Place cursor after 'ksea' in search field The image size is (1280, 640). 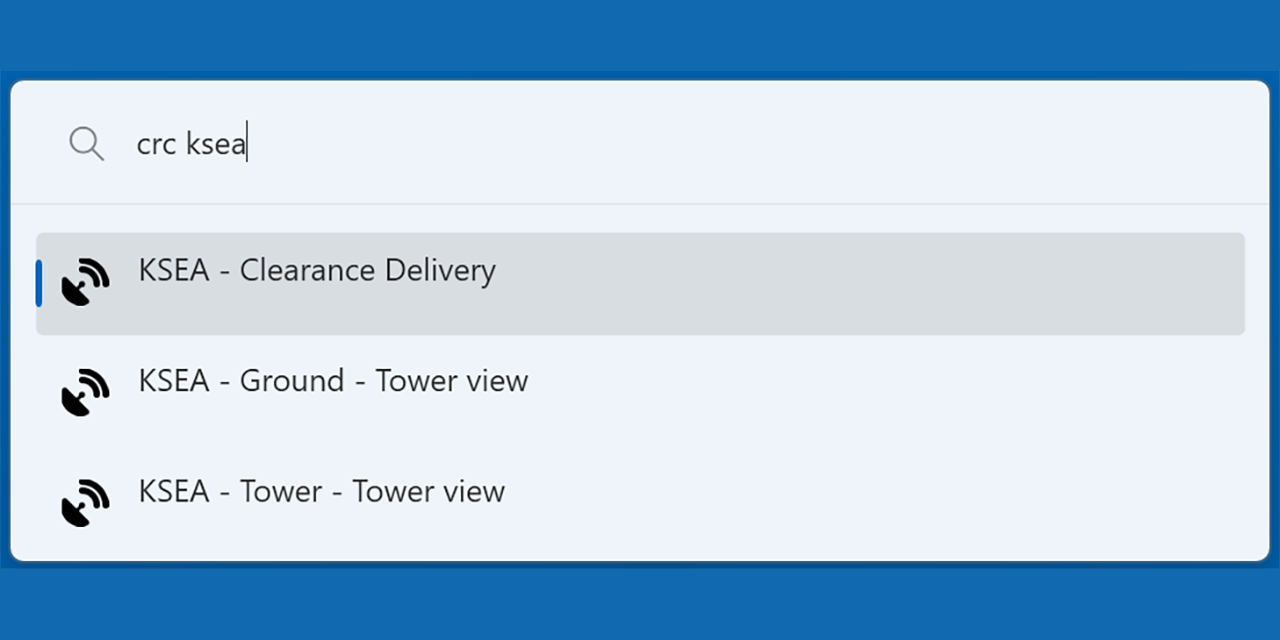pos(246,144)
